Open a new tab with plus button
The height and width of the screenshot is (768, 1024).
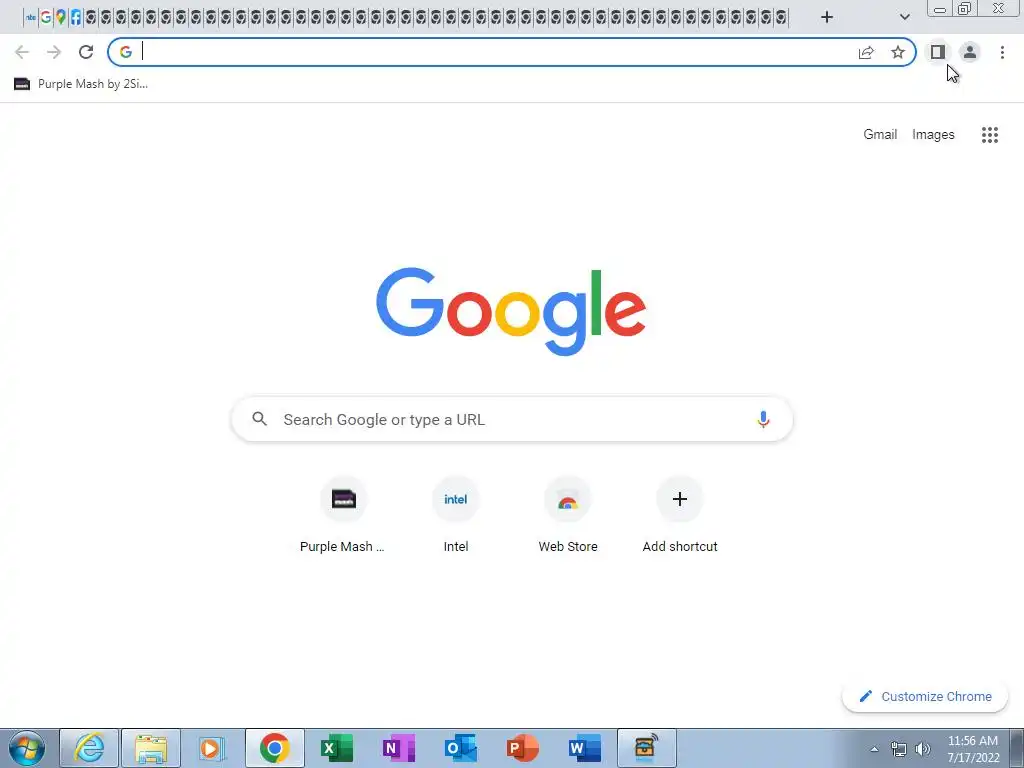coord(827,17)
